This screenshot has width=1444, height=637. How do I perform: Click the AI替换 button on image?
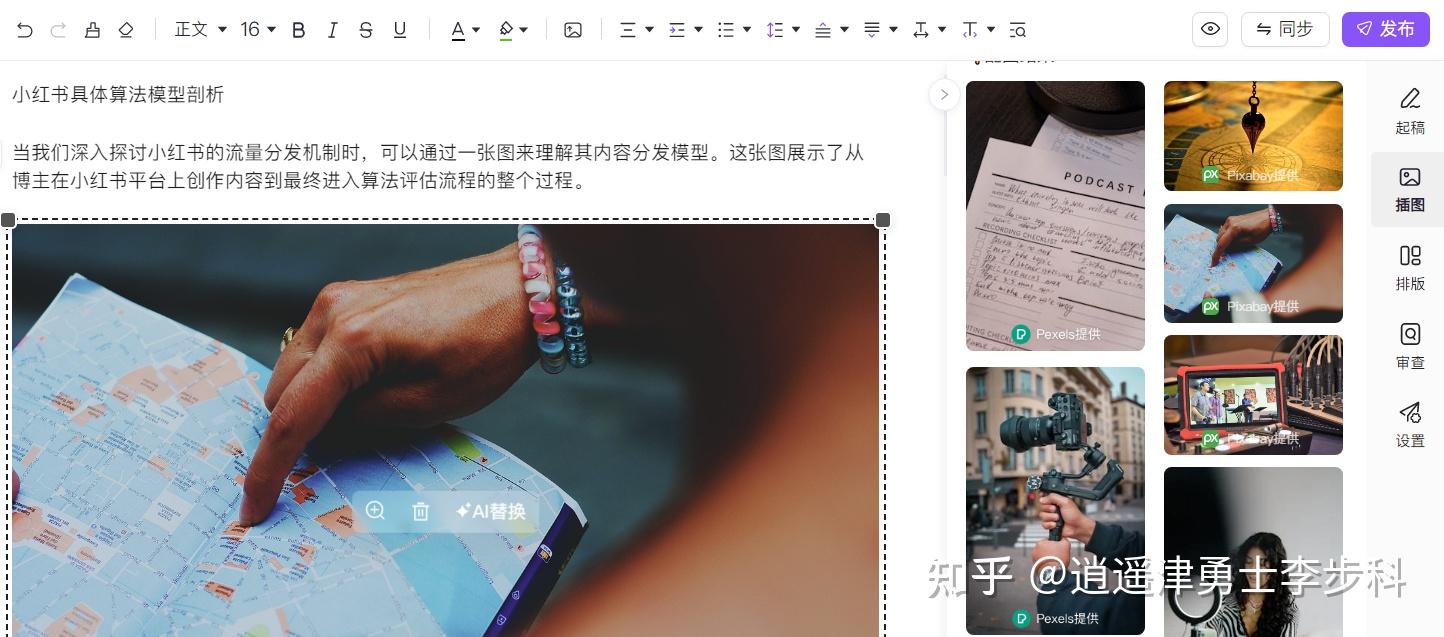coord(491,511)
